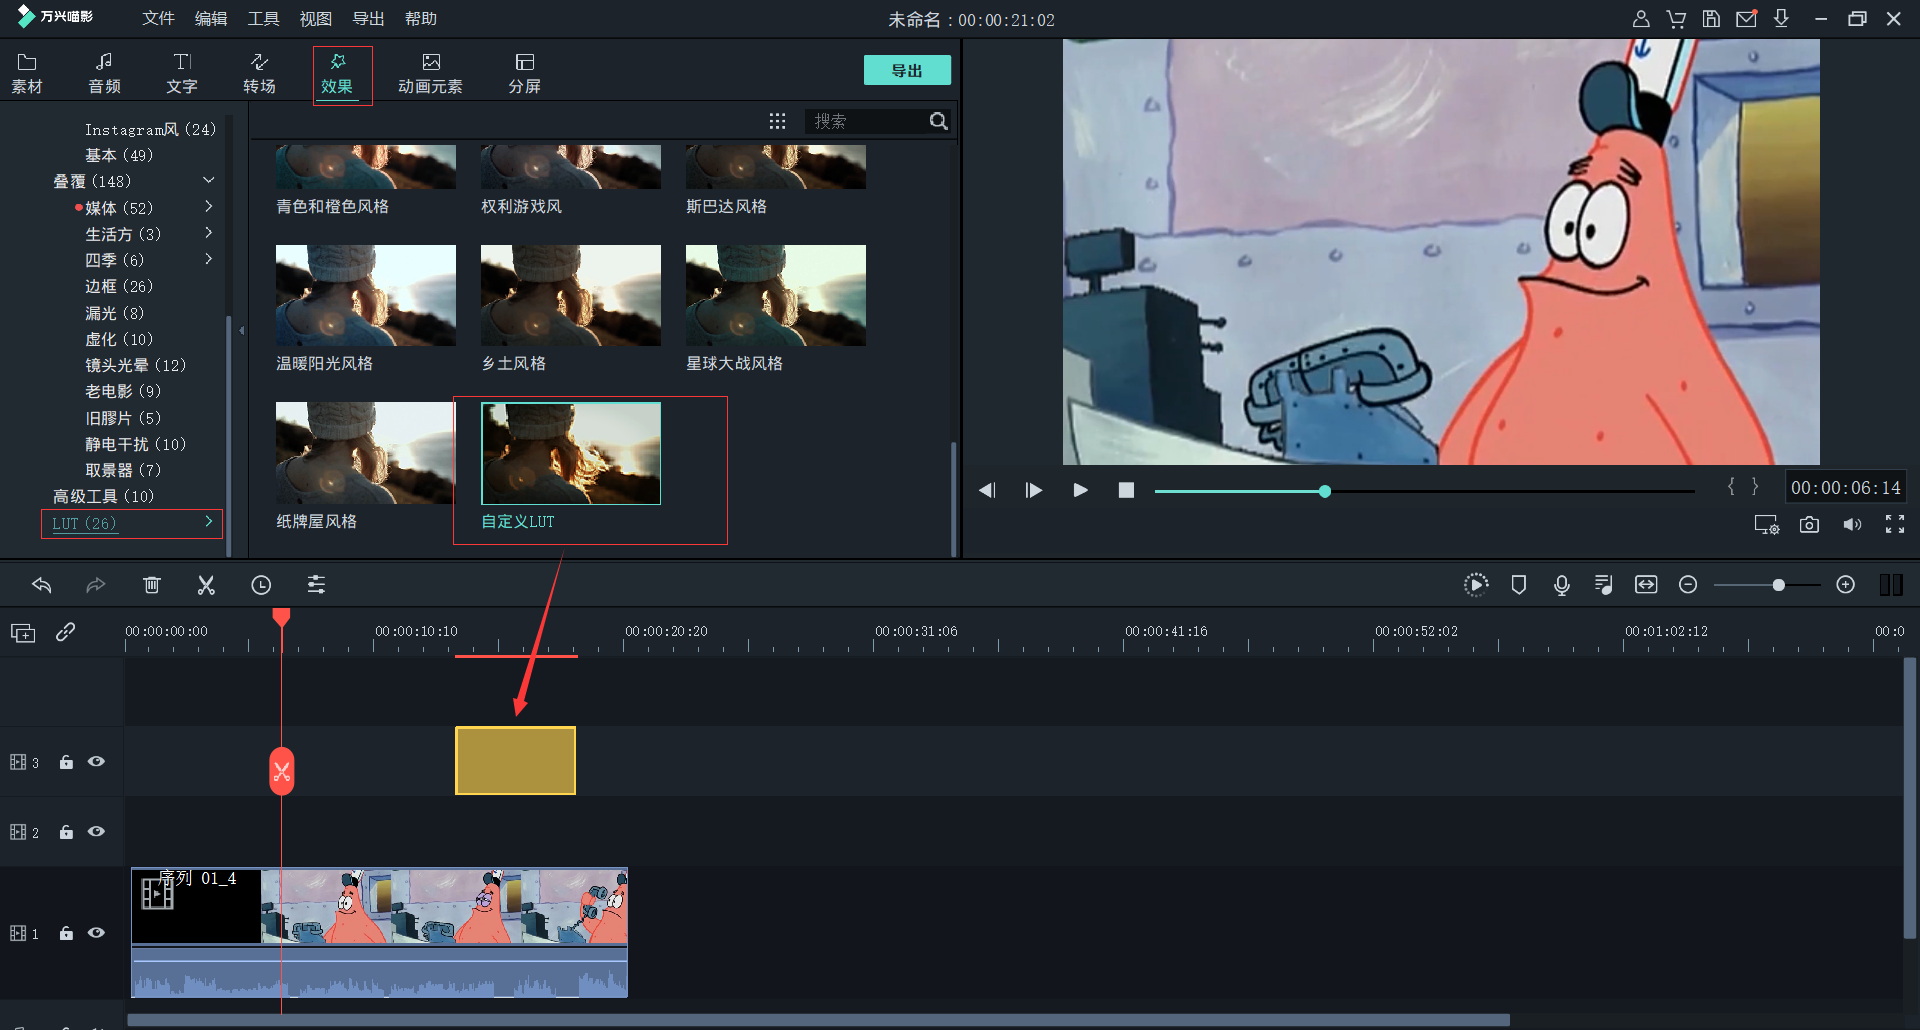
Task: Hide track 3 using eye icon
Action: tap(96, 762)
